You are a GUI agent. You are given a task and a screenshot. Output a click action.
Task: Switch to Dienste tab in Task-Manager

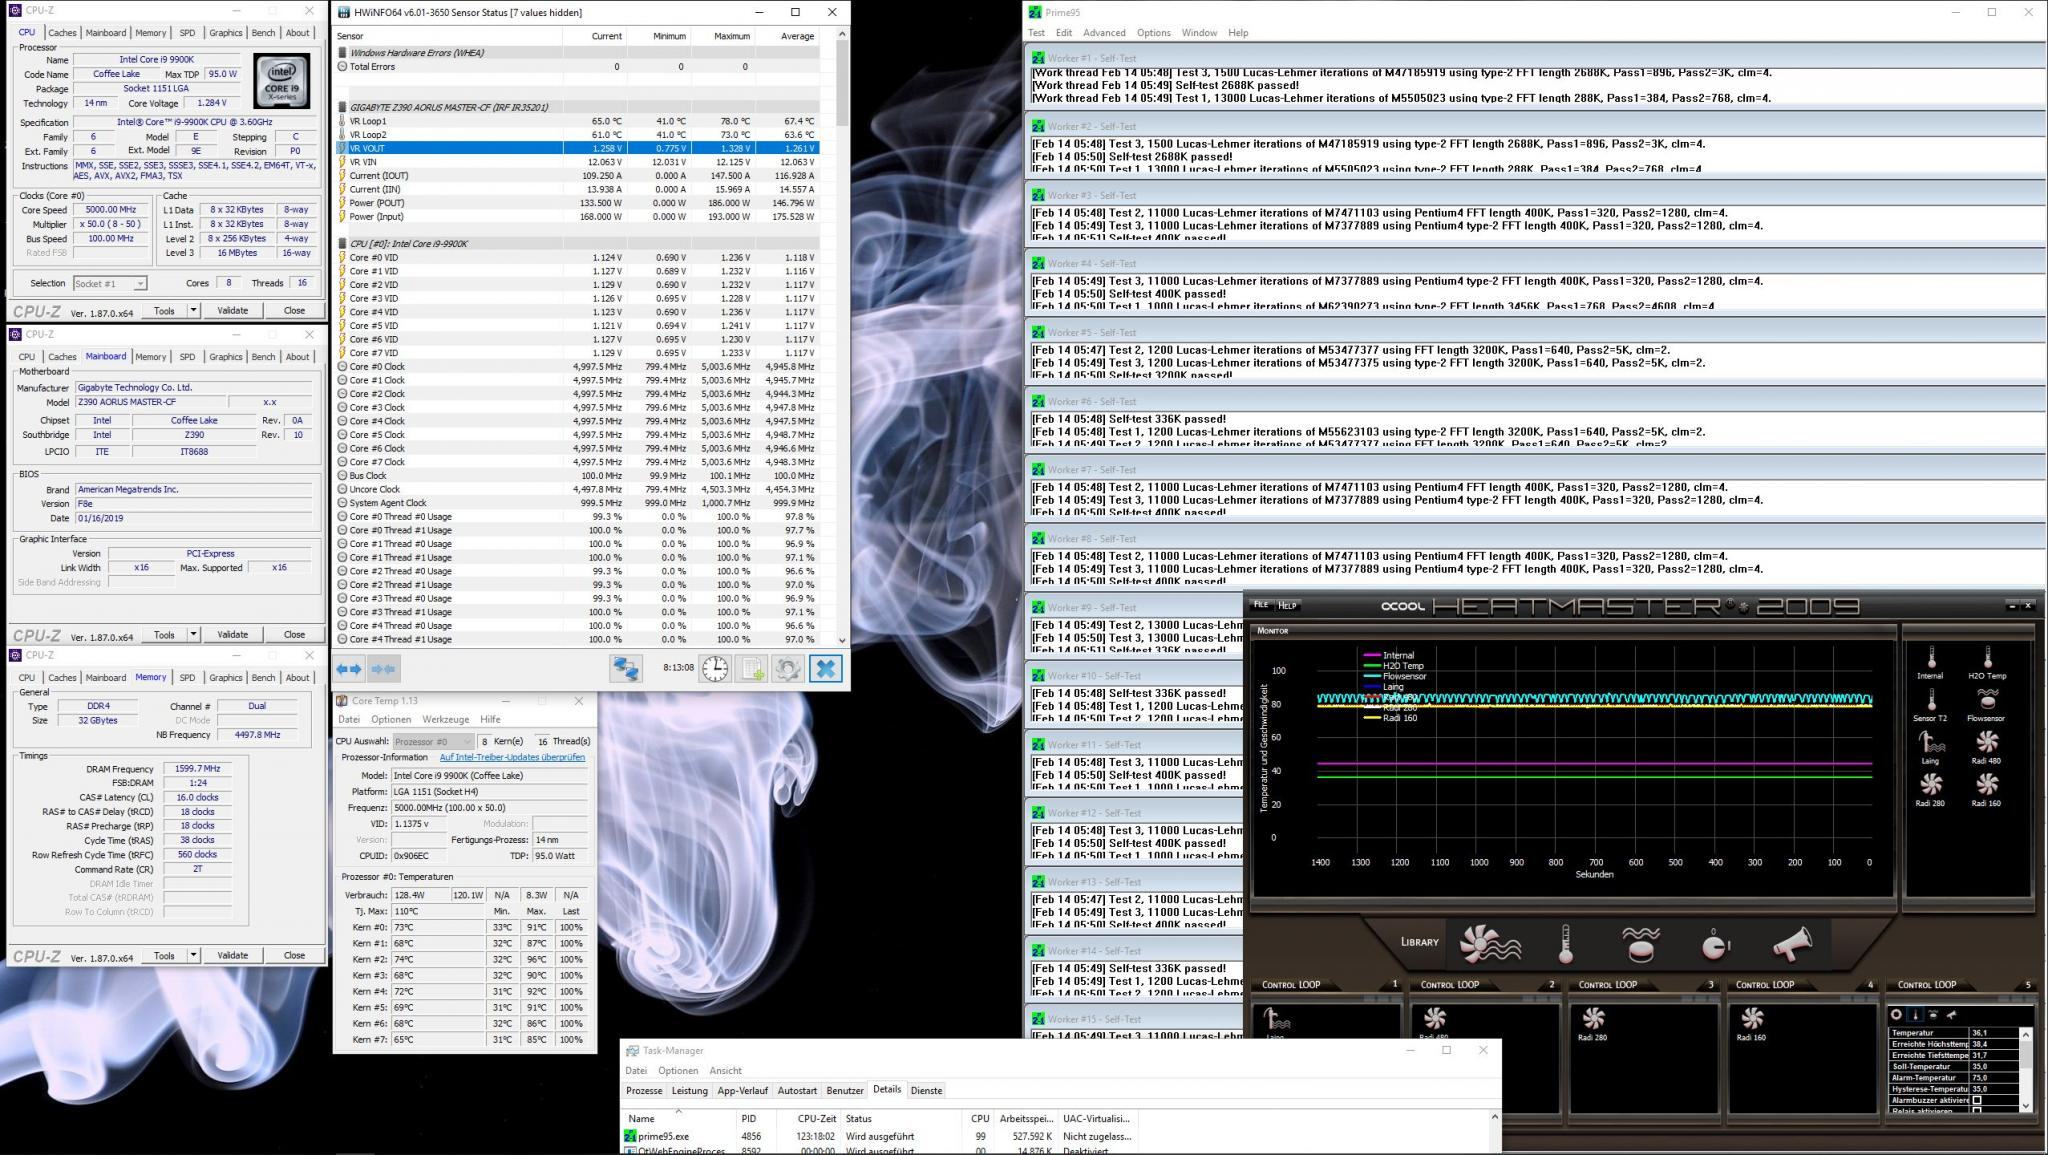(x=926, y=1090)
